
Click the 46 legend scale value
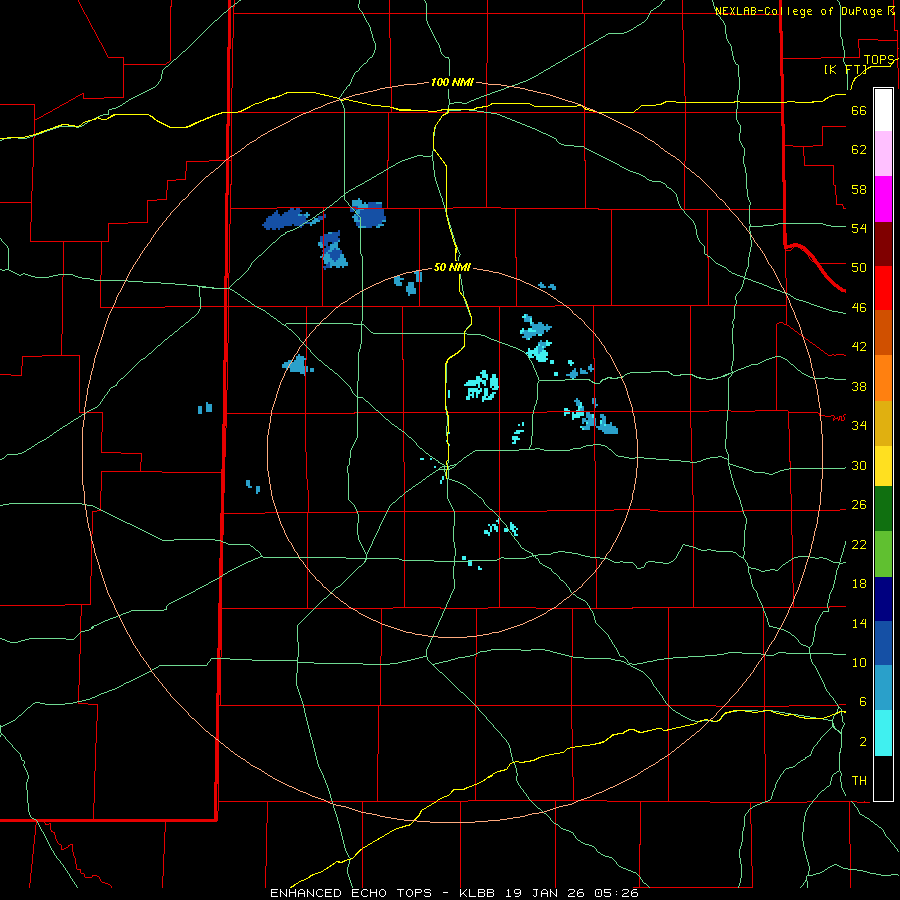coord(859,308)
